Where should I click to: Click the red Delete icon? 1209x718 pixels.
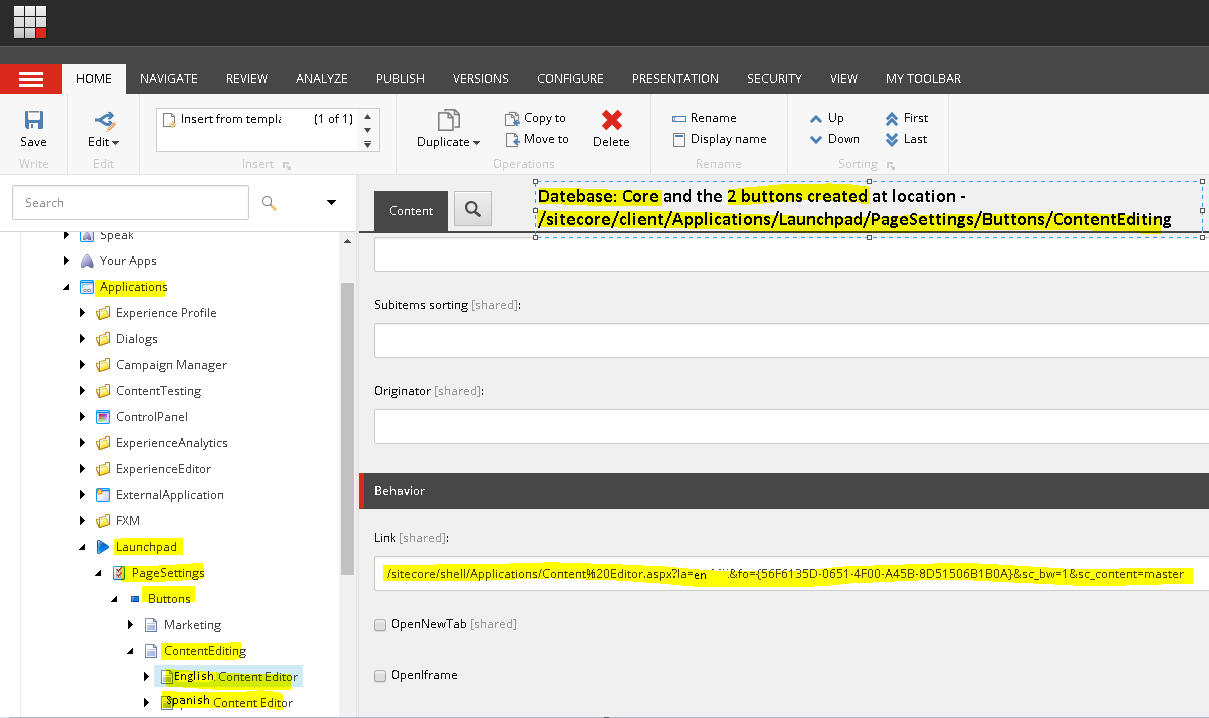click(611, 120)
